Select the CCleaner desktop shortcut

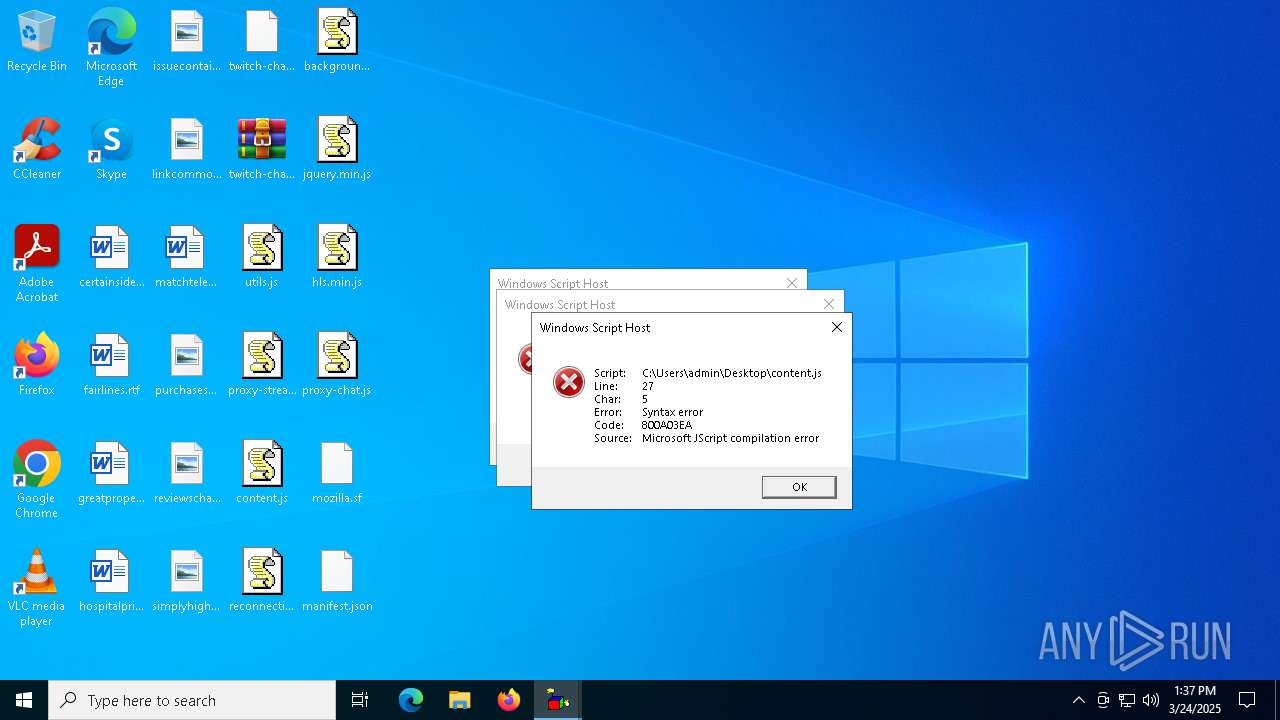(37, 149)
